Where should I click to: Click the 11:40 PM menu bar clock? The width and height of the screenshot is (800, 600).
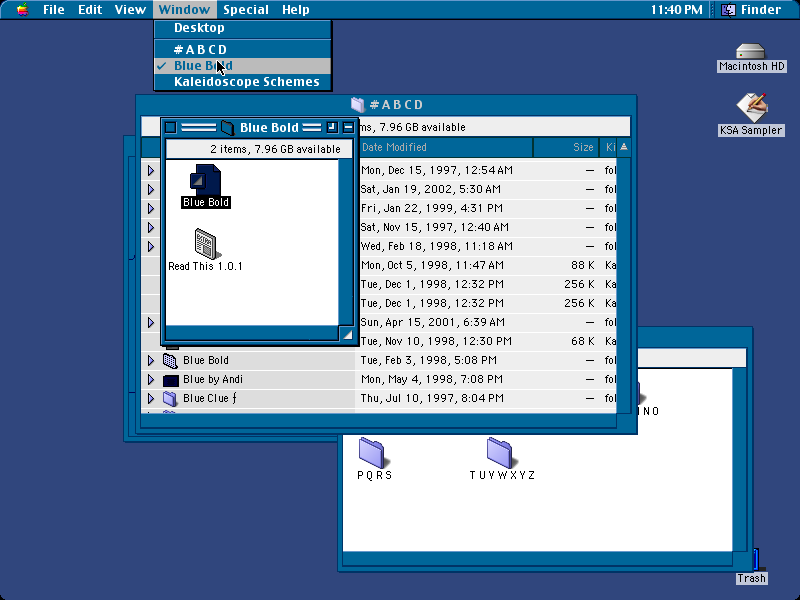pos(676,10)
